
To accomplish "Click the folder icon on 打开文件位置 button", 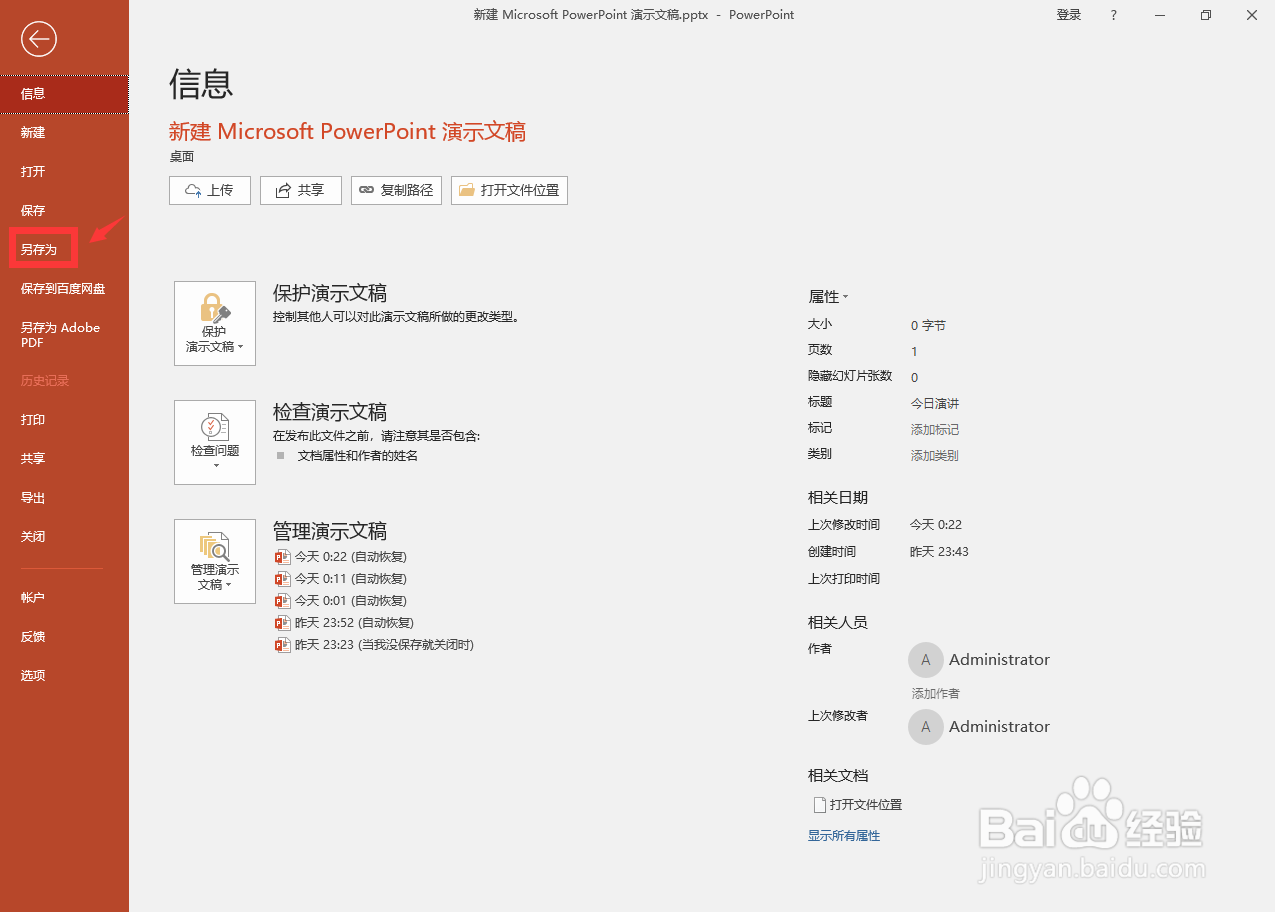I will click(x=466, y=190).
